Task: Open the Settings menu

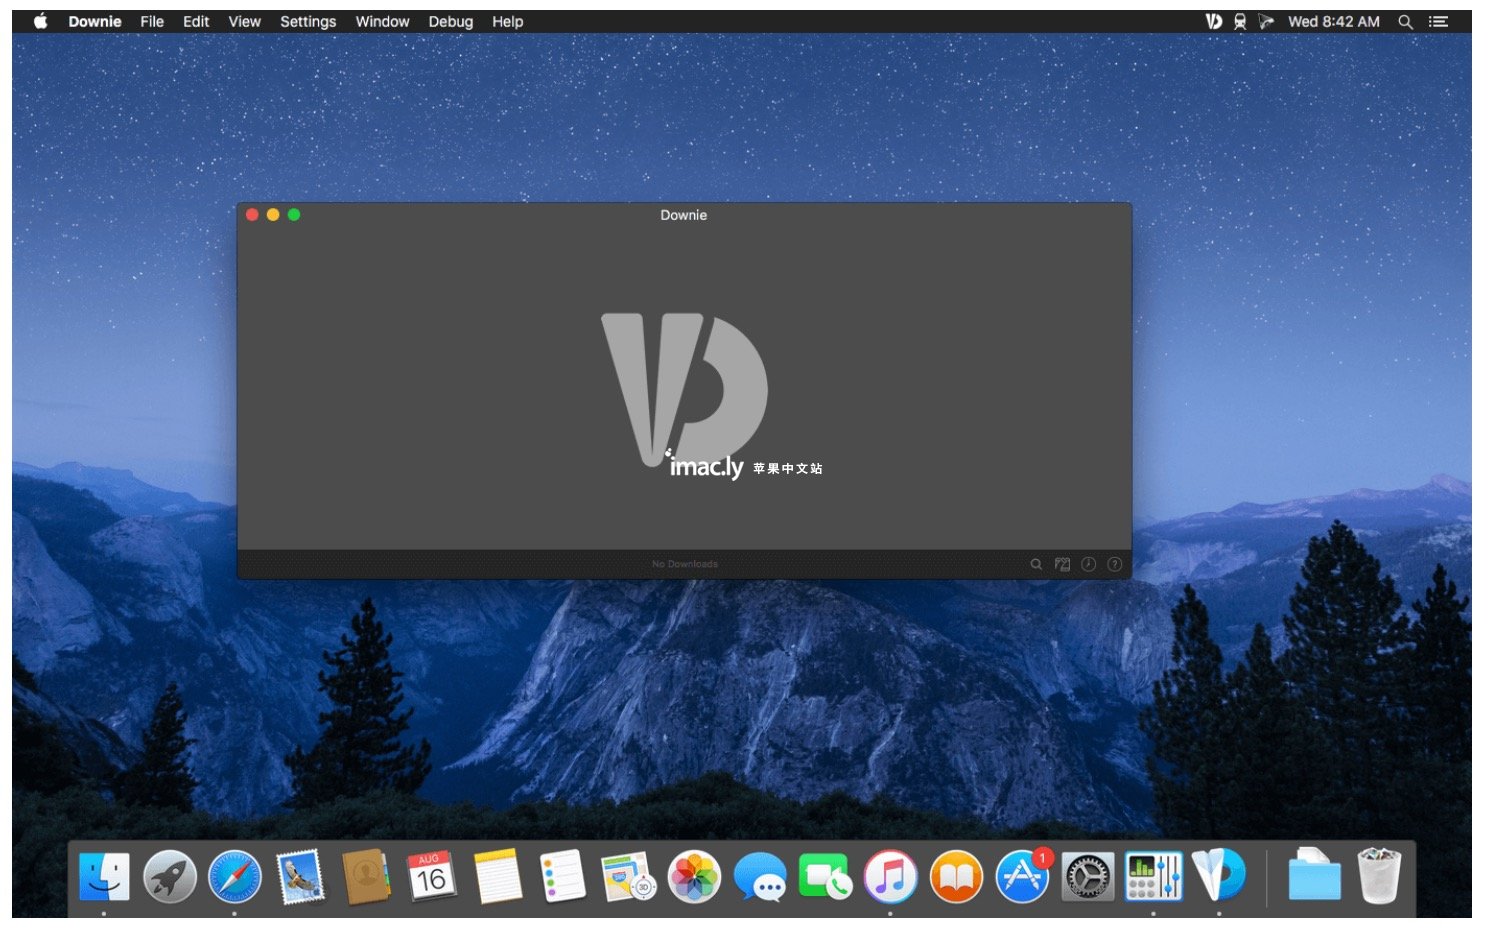Action: point(308,21)
